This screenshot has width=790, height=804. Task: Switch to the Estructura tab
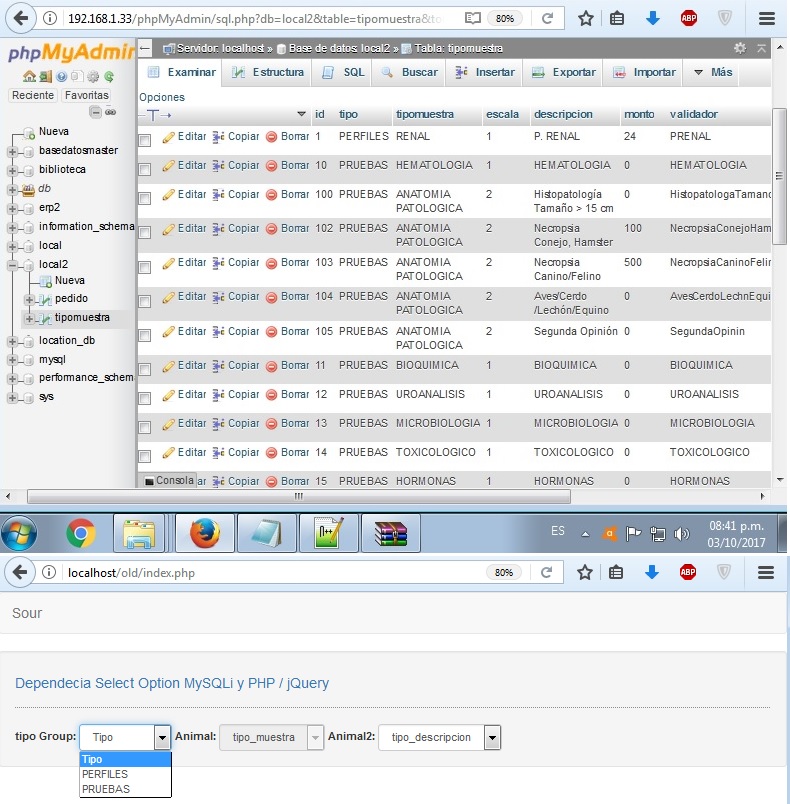coord(267,72)
